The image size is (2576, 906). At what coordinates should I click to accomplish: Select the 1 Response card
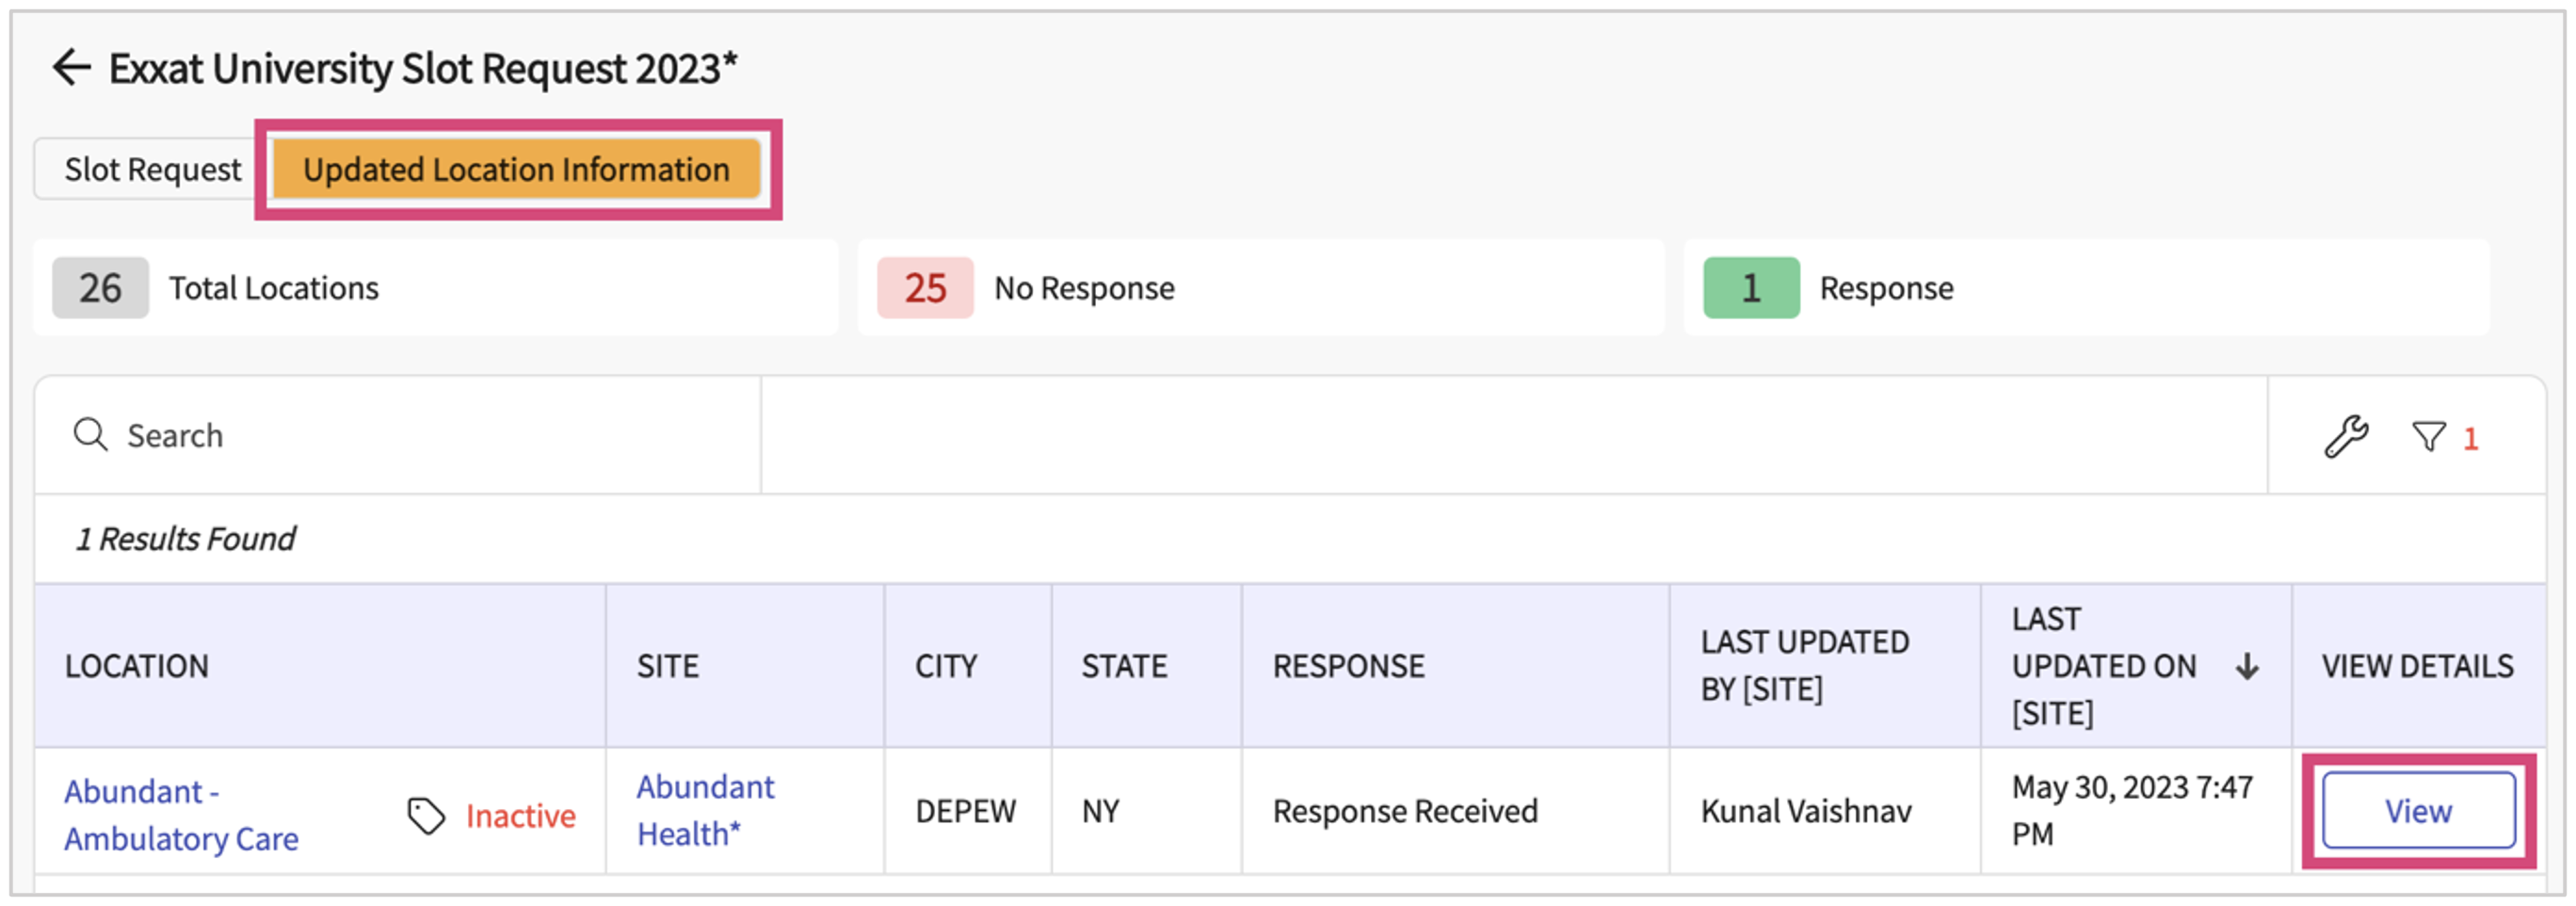[x=2085, y=288]
